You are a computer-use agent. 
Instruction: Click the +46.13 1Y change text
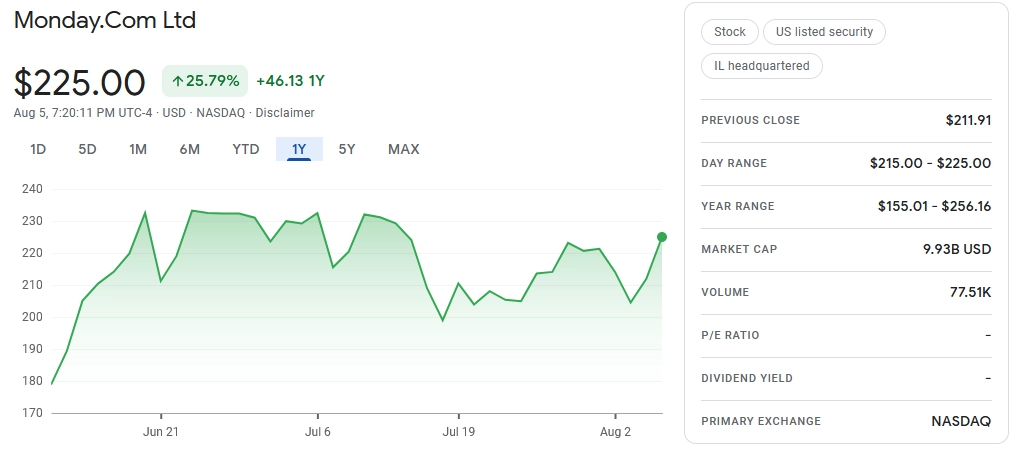[x=290, y=81]
